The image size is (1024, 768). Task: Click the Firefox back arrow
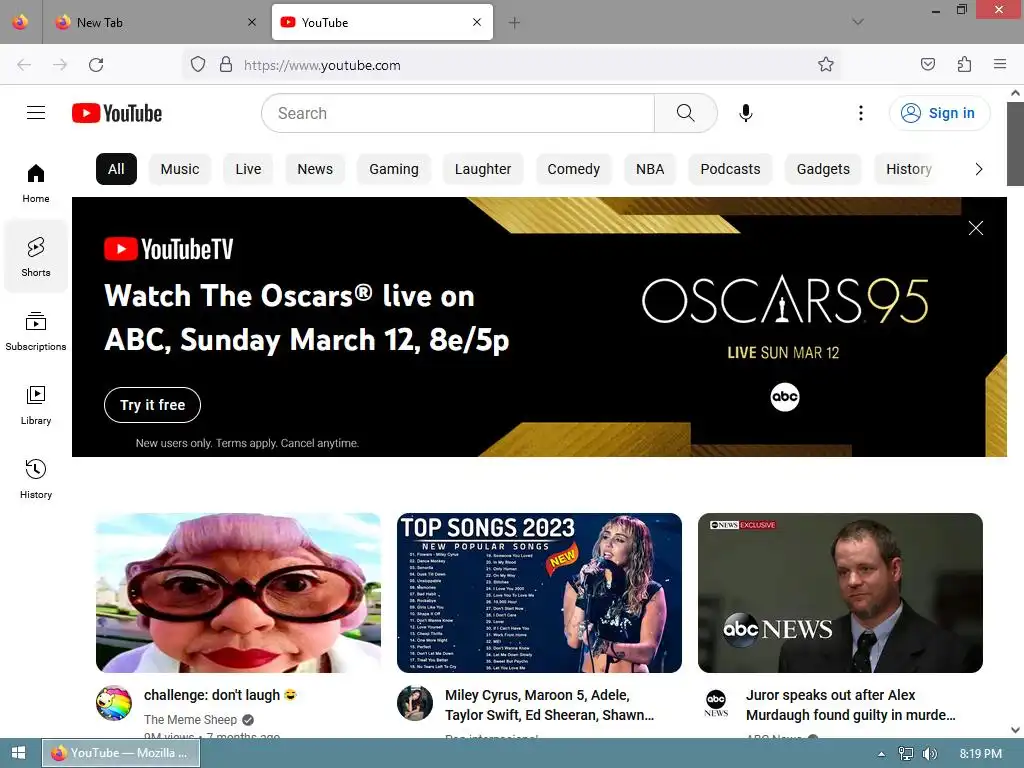(x=24, y=65)
